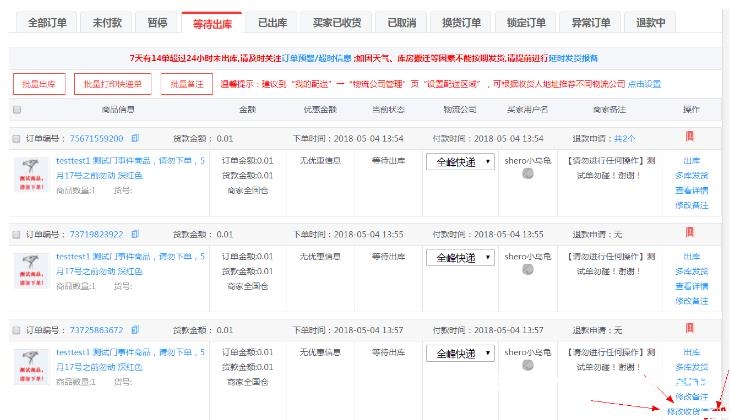Open 全峰快递 dropdown in third order row
The width and height of the screenshot is (731, 420).
(x=459, y=353)
